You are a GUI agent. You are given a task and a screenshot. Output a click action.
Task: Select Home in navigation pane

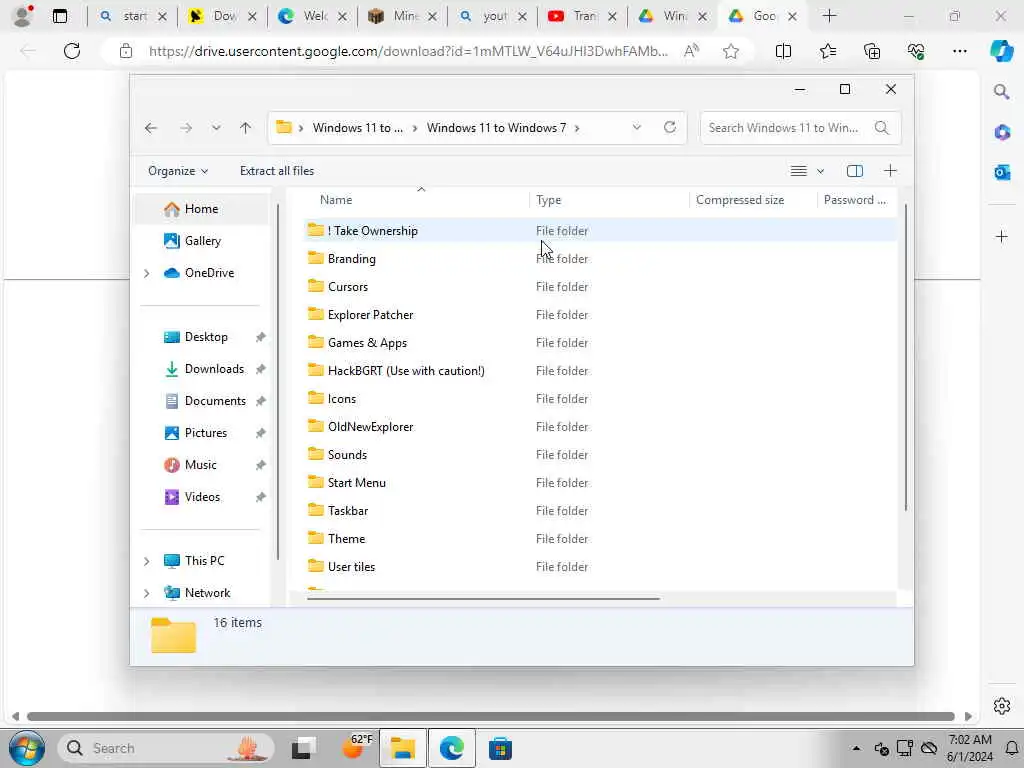tap(202, 209)
